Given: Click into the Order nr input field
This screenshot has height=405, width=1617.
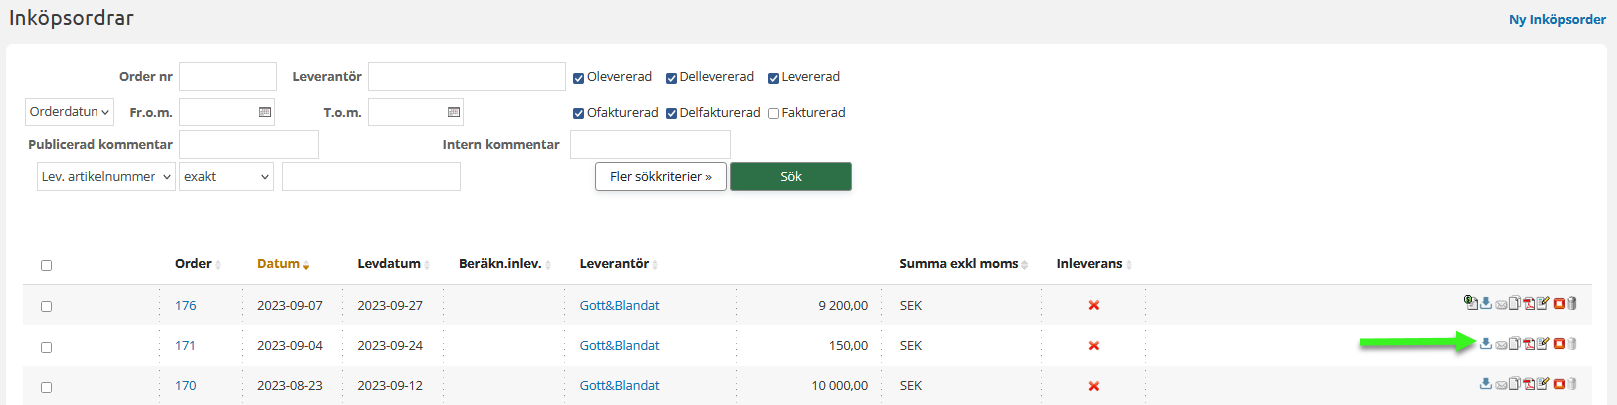Looking at the screenshot, I should point(228,77).
